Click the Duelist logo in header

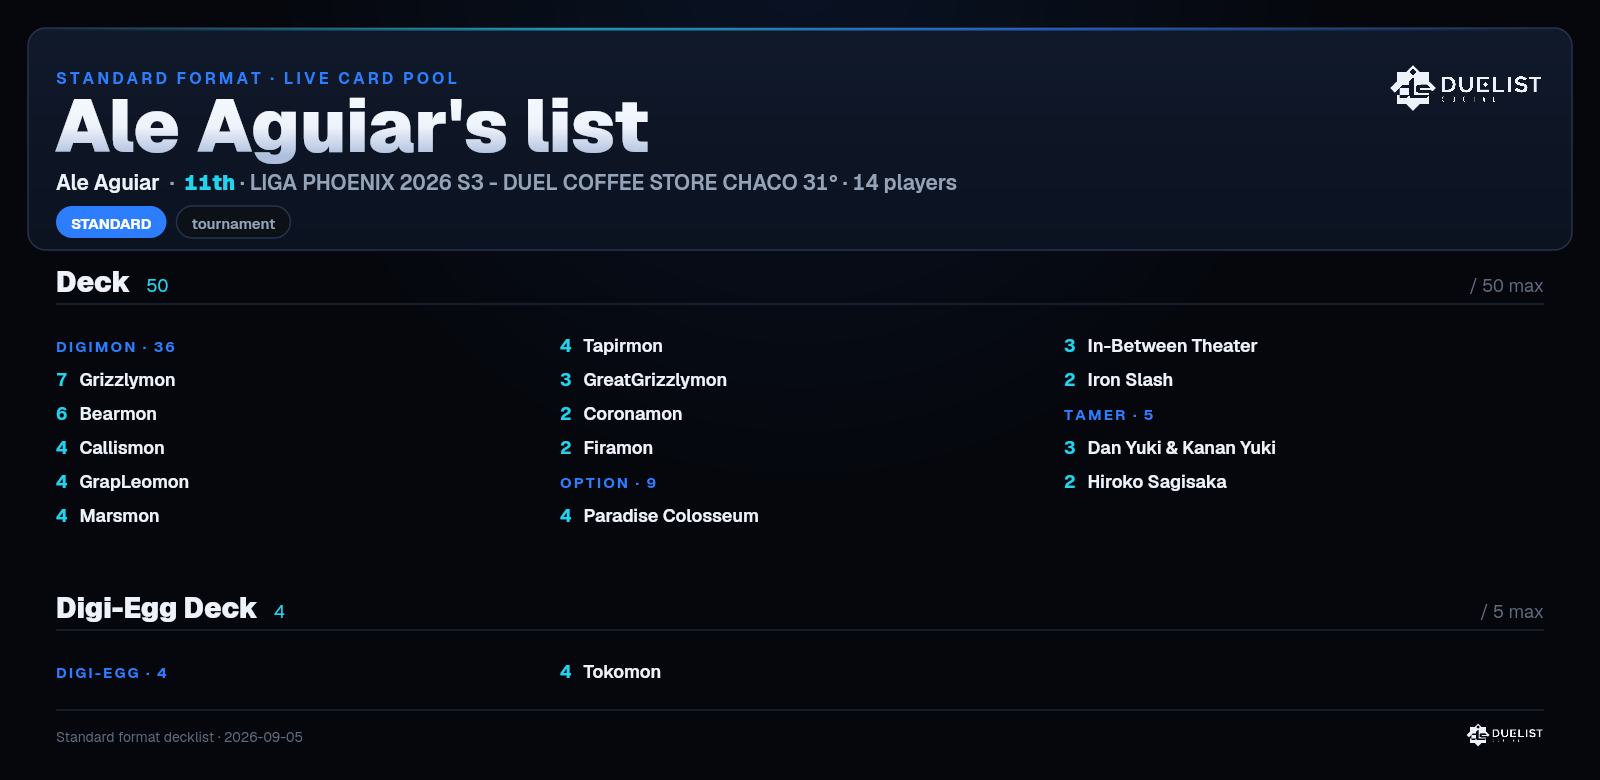tap(1466, 88)
